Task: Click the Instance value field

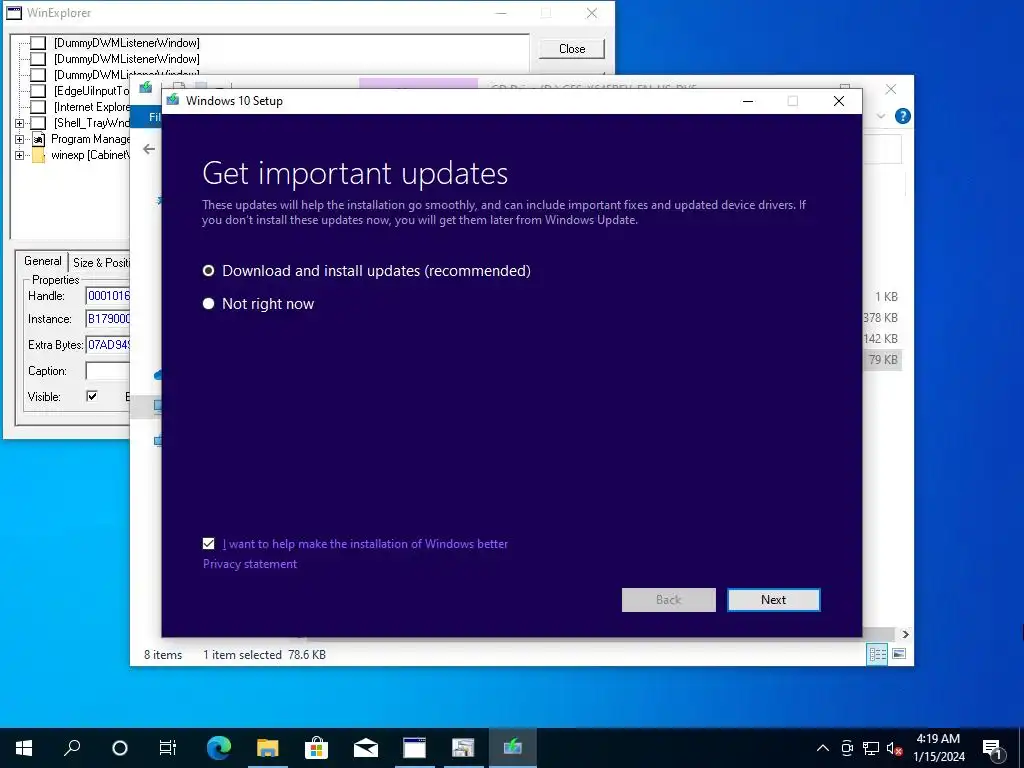Action: point(108,319)
